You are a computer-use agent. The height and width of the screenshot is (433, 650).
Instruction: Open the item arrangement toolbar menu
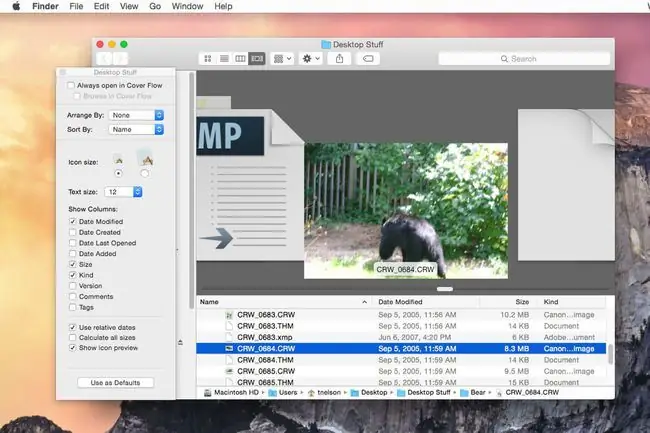[282, 59]
